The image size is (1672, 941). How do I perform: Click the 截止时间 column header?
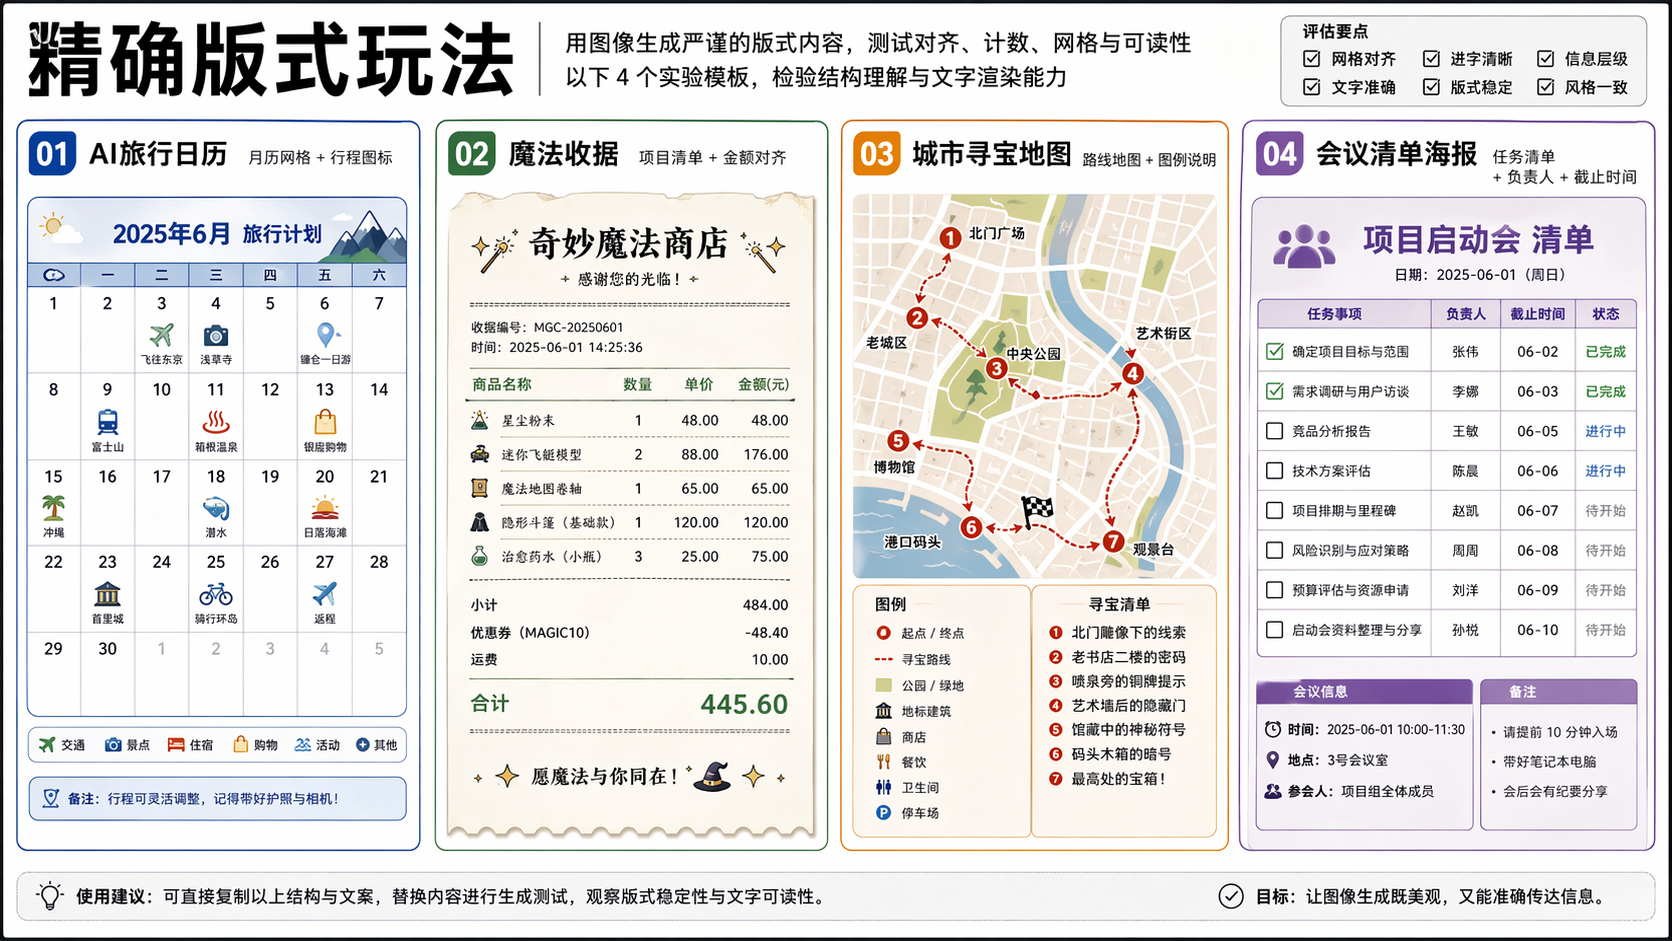(1537, 314)
